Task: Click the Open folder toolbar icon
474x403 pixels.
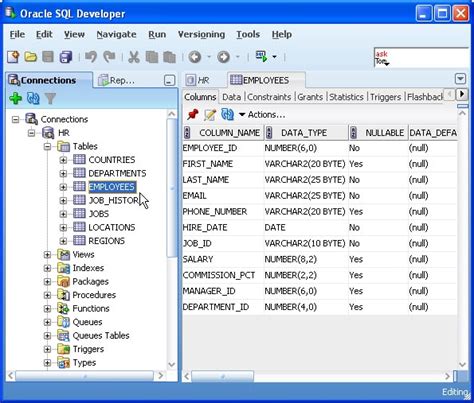Action: pyautogui.click(x=31, y=57)
